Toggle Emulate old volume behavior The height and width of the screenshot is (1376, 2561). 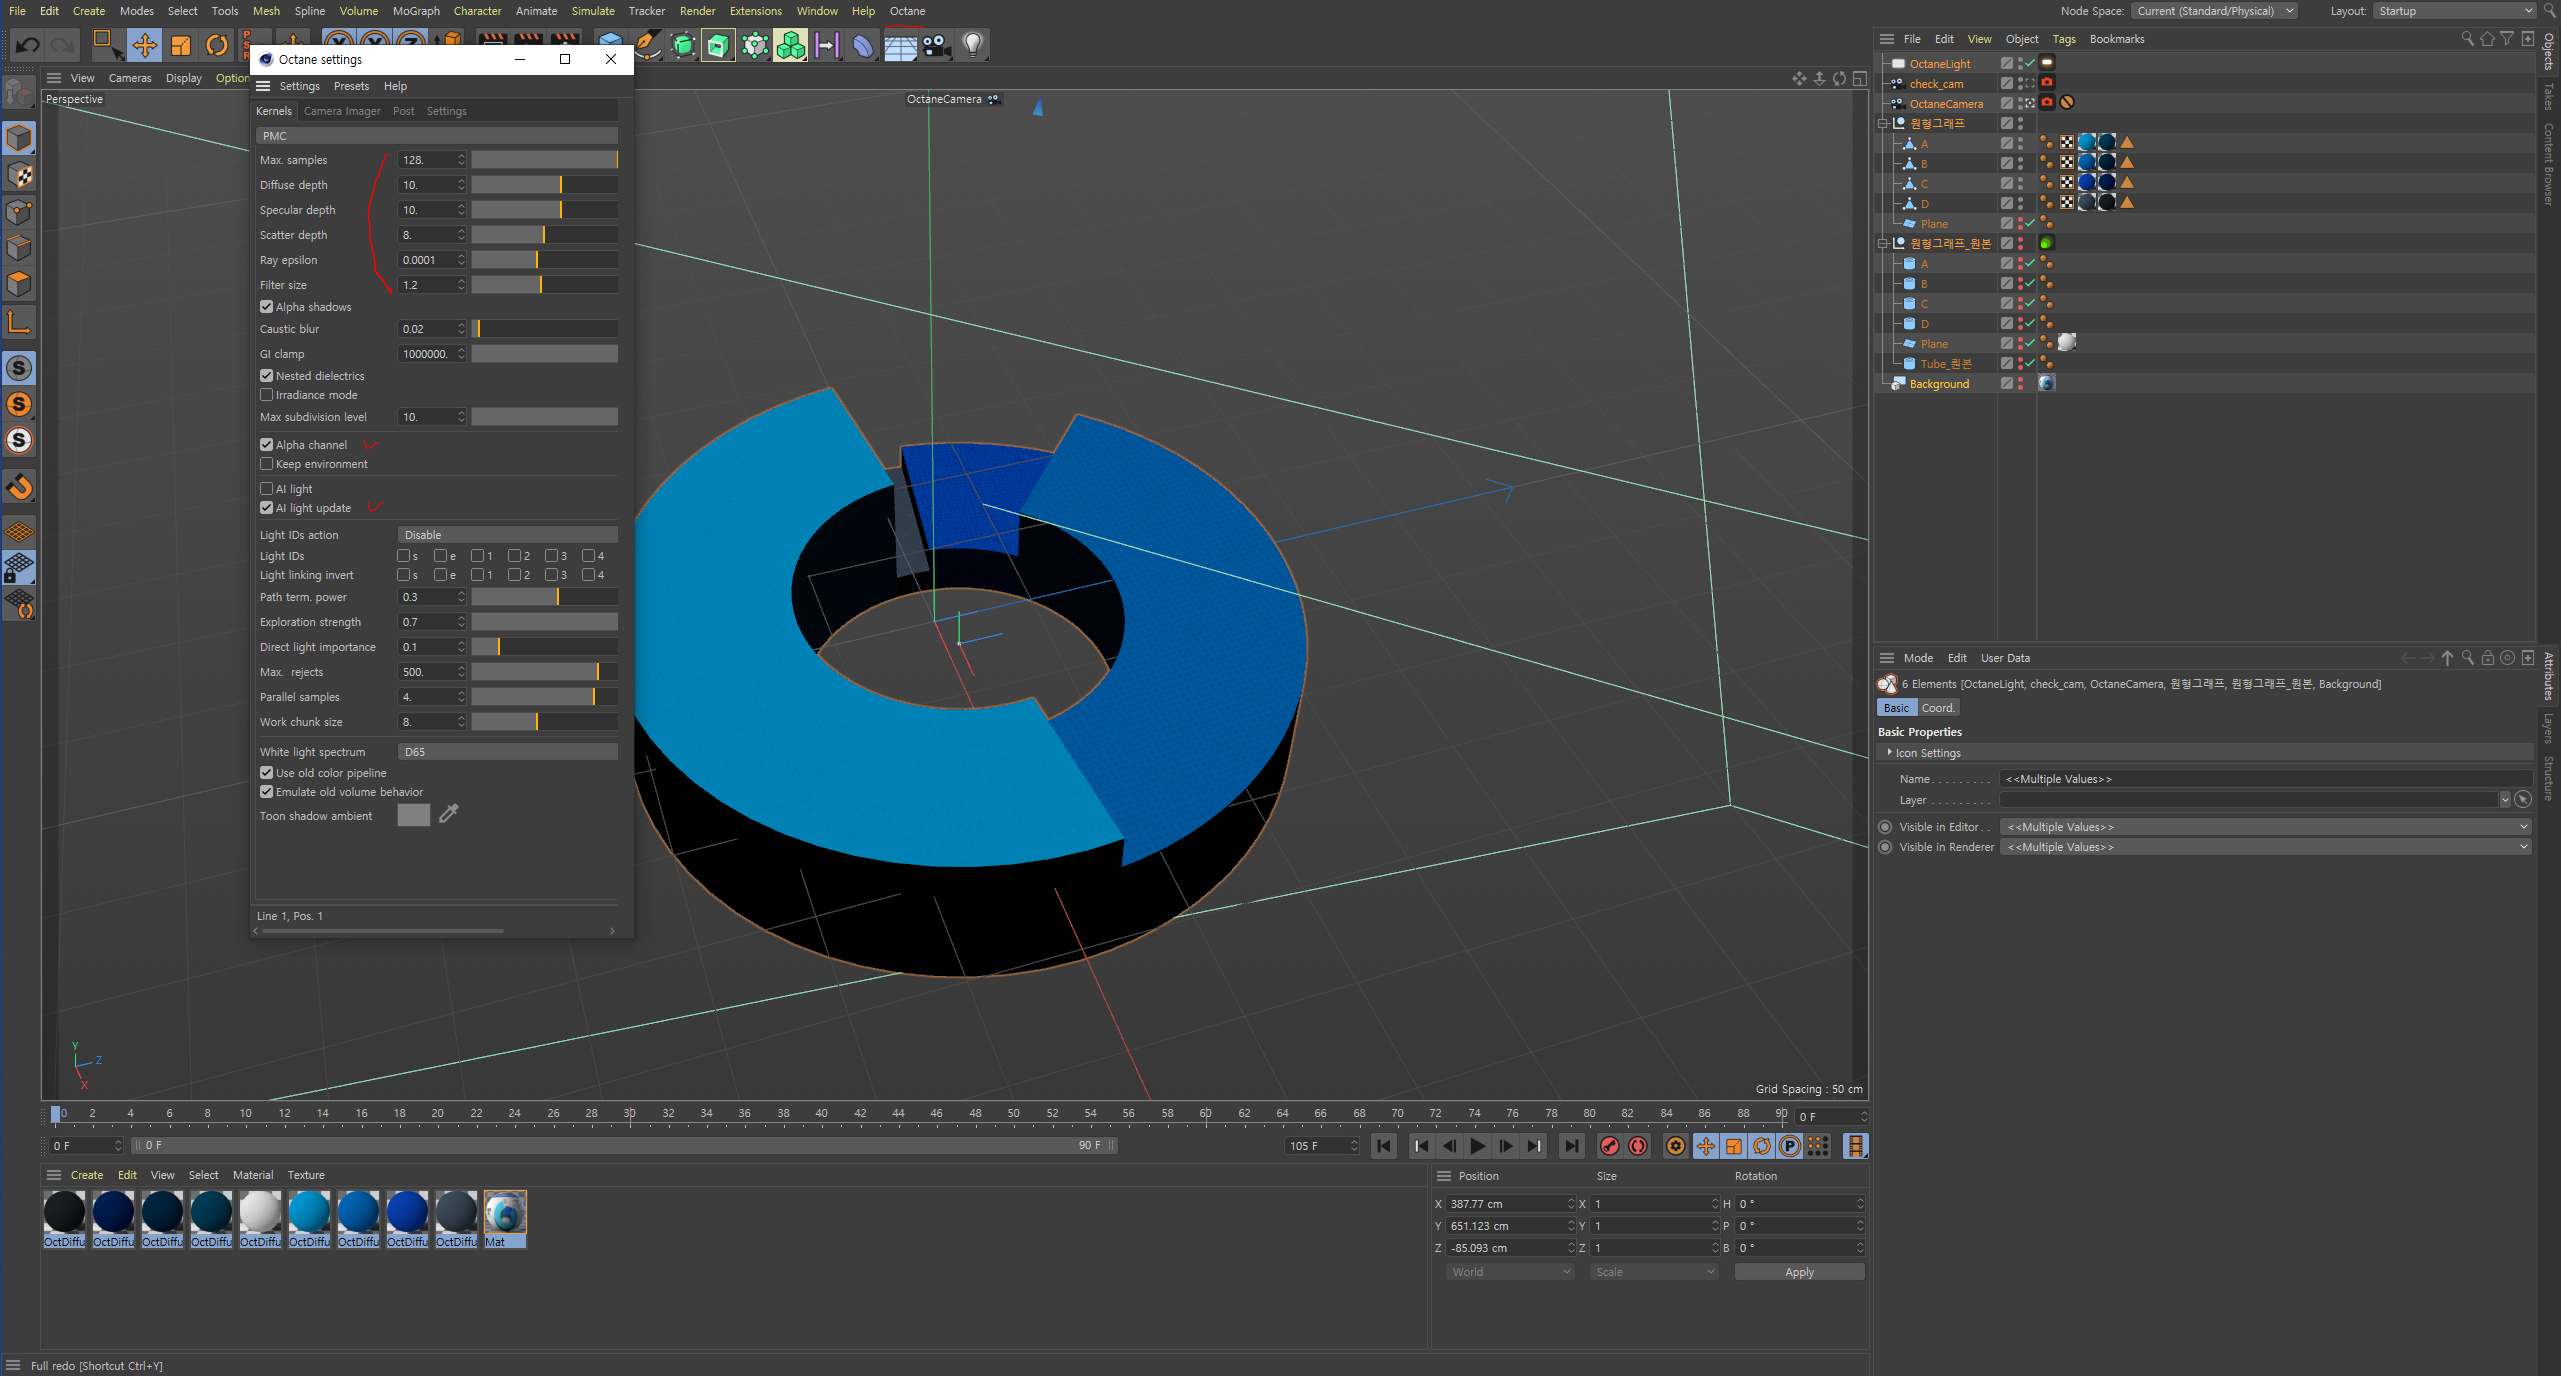pyautogui.click(x=266, y=792)
